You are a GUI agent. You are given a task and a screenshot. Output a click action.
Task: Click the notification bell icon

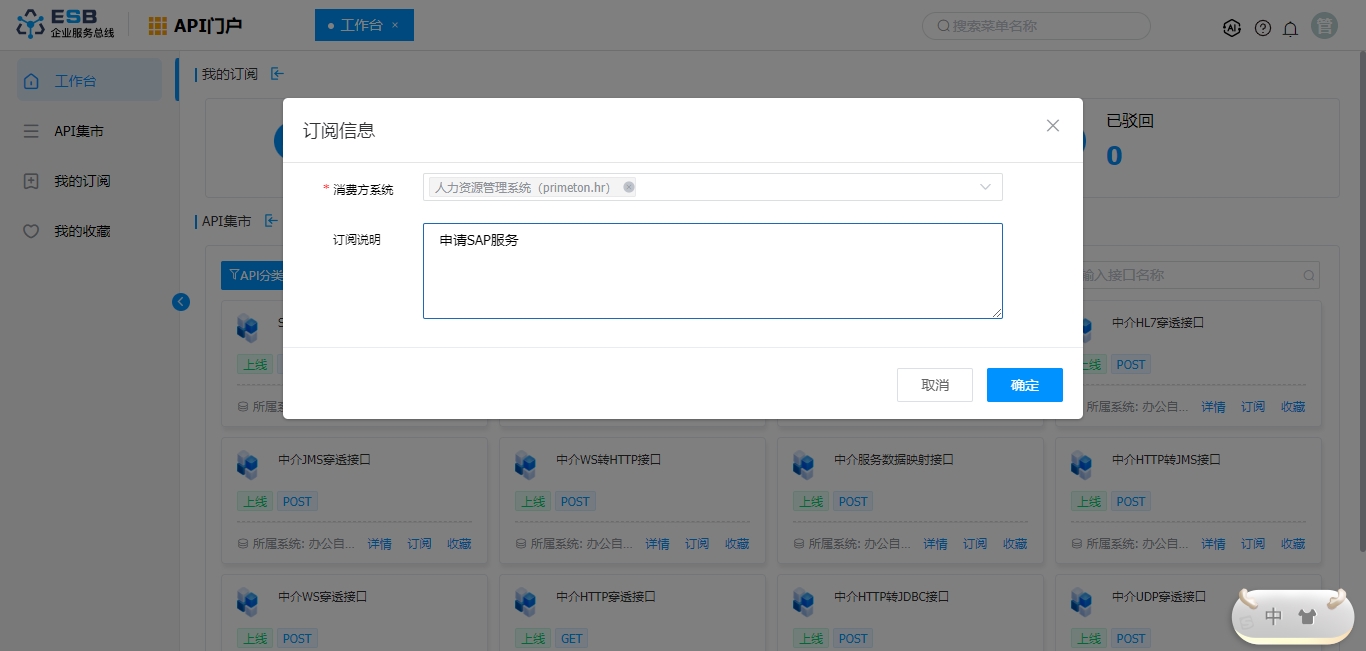(x=1290, y=28)
